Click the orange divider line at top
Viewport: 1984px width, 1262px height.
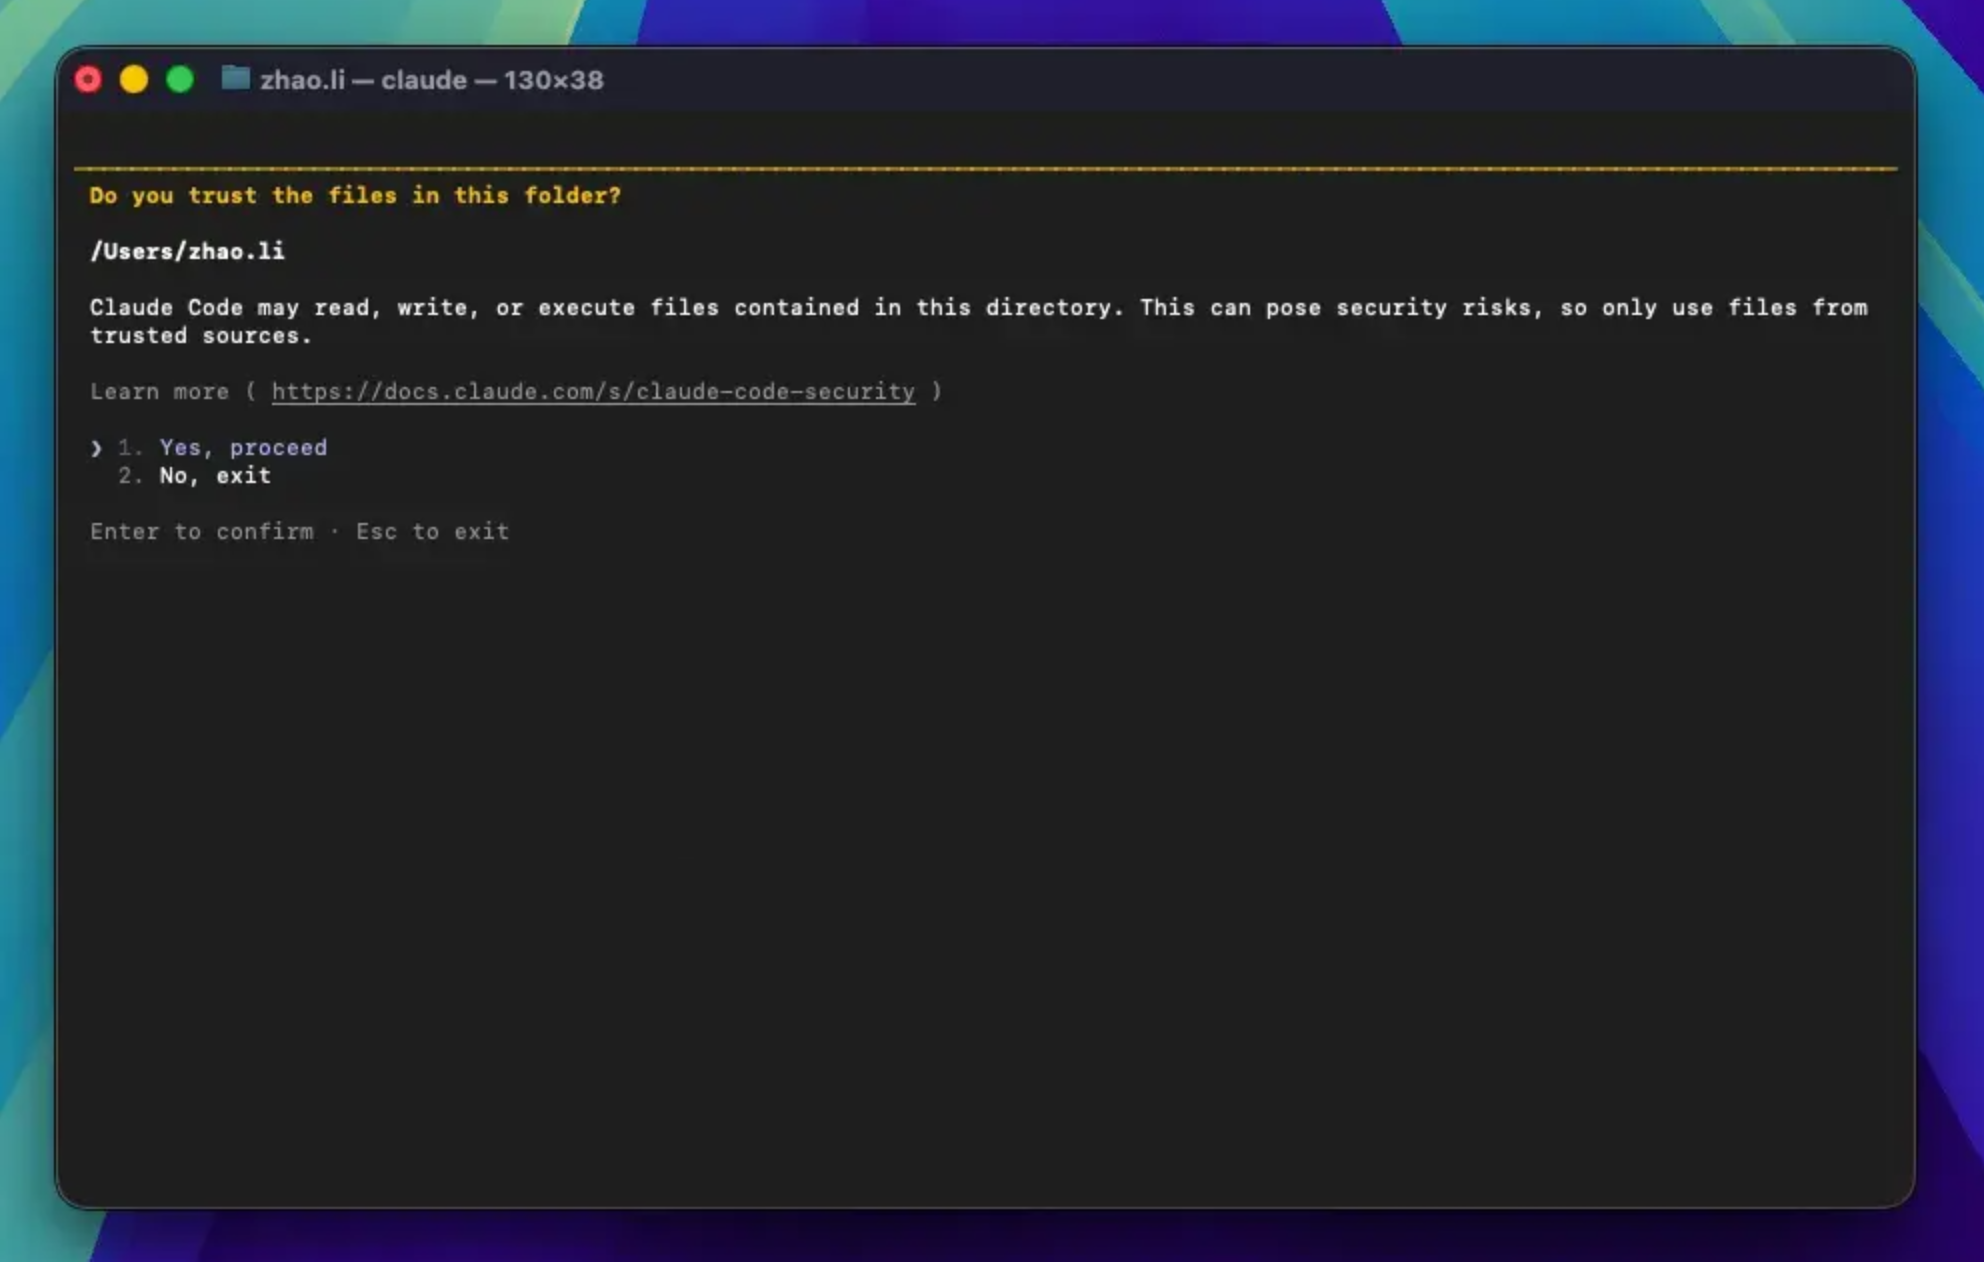(985, 168)
